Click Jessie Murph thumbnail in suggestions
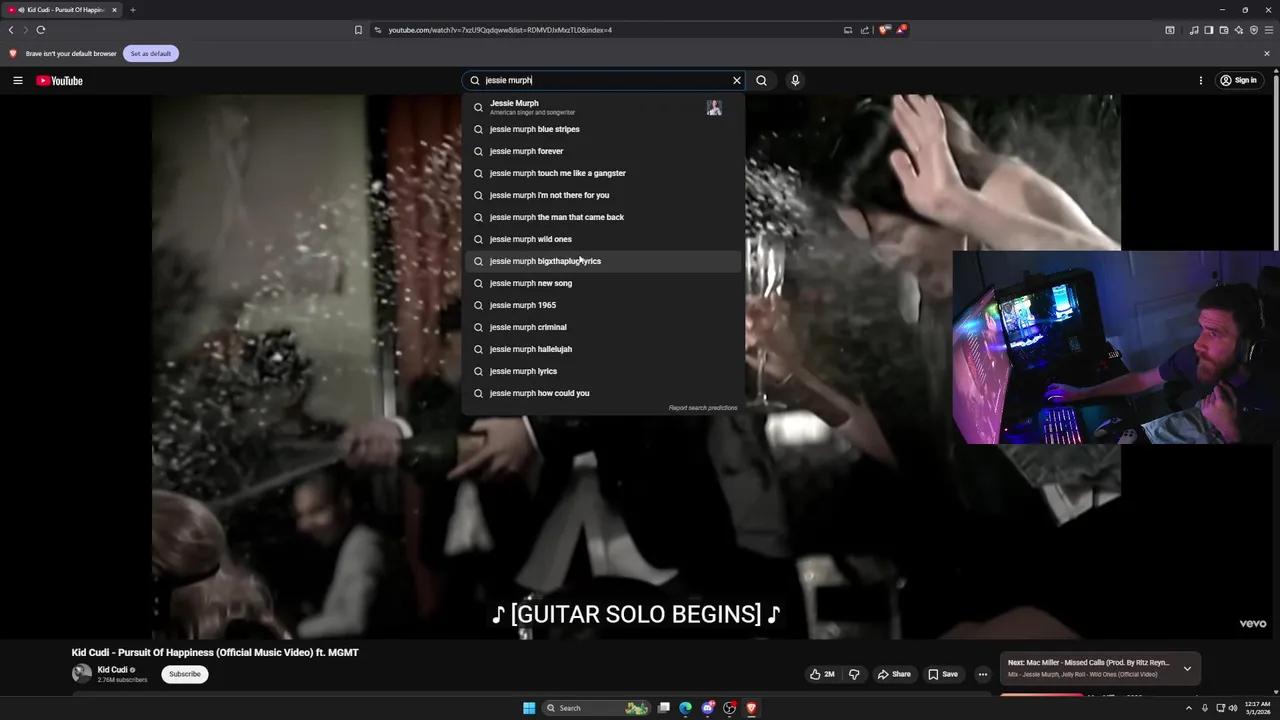This screenshot has height=720, width=1280. (714, 108)
